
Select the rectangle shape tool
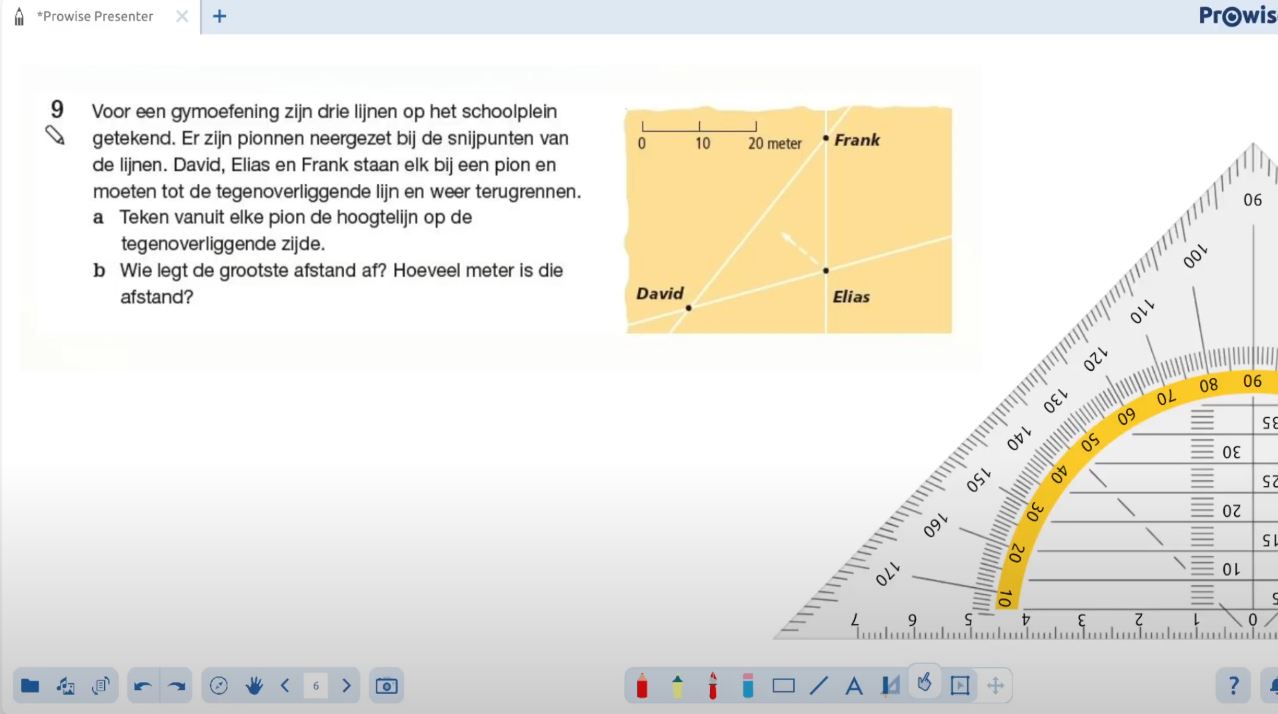(784, 685)
